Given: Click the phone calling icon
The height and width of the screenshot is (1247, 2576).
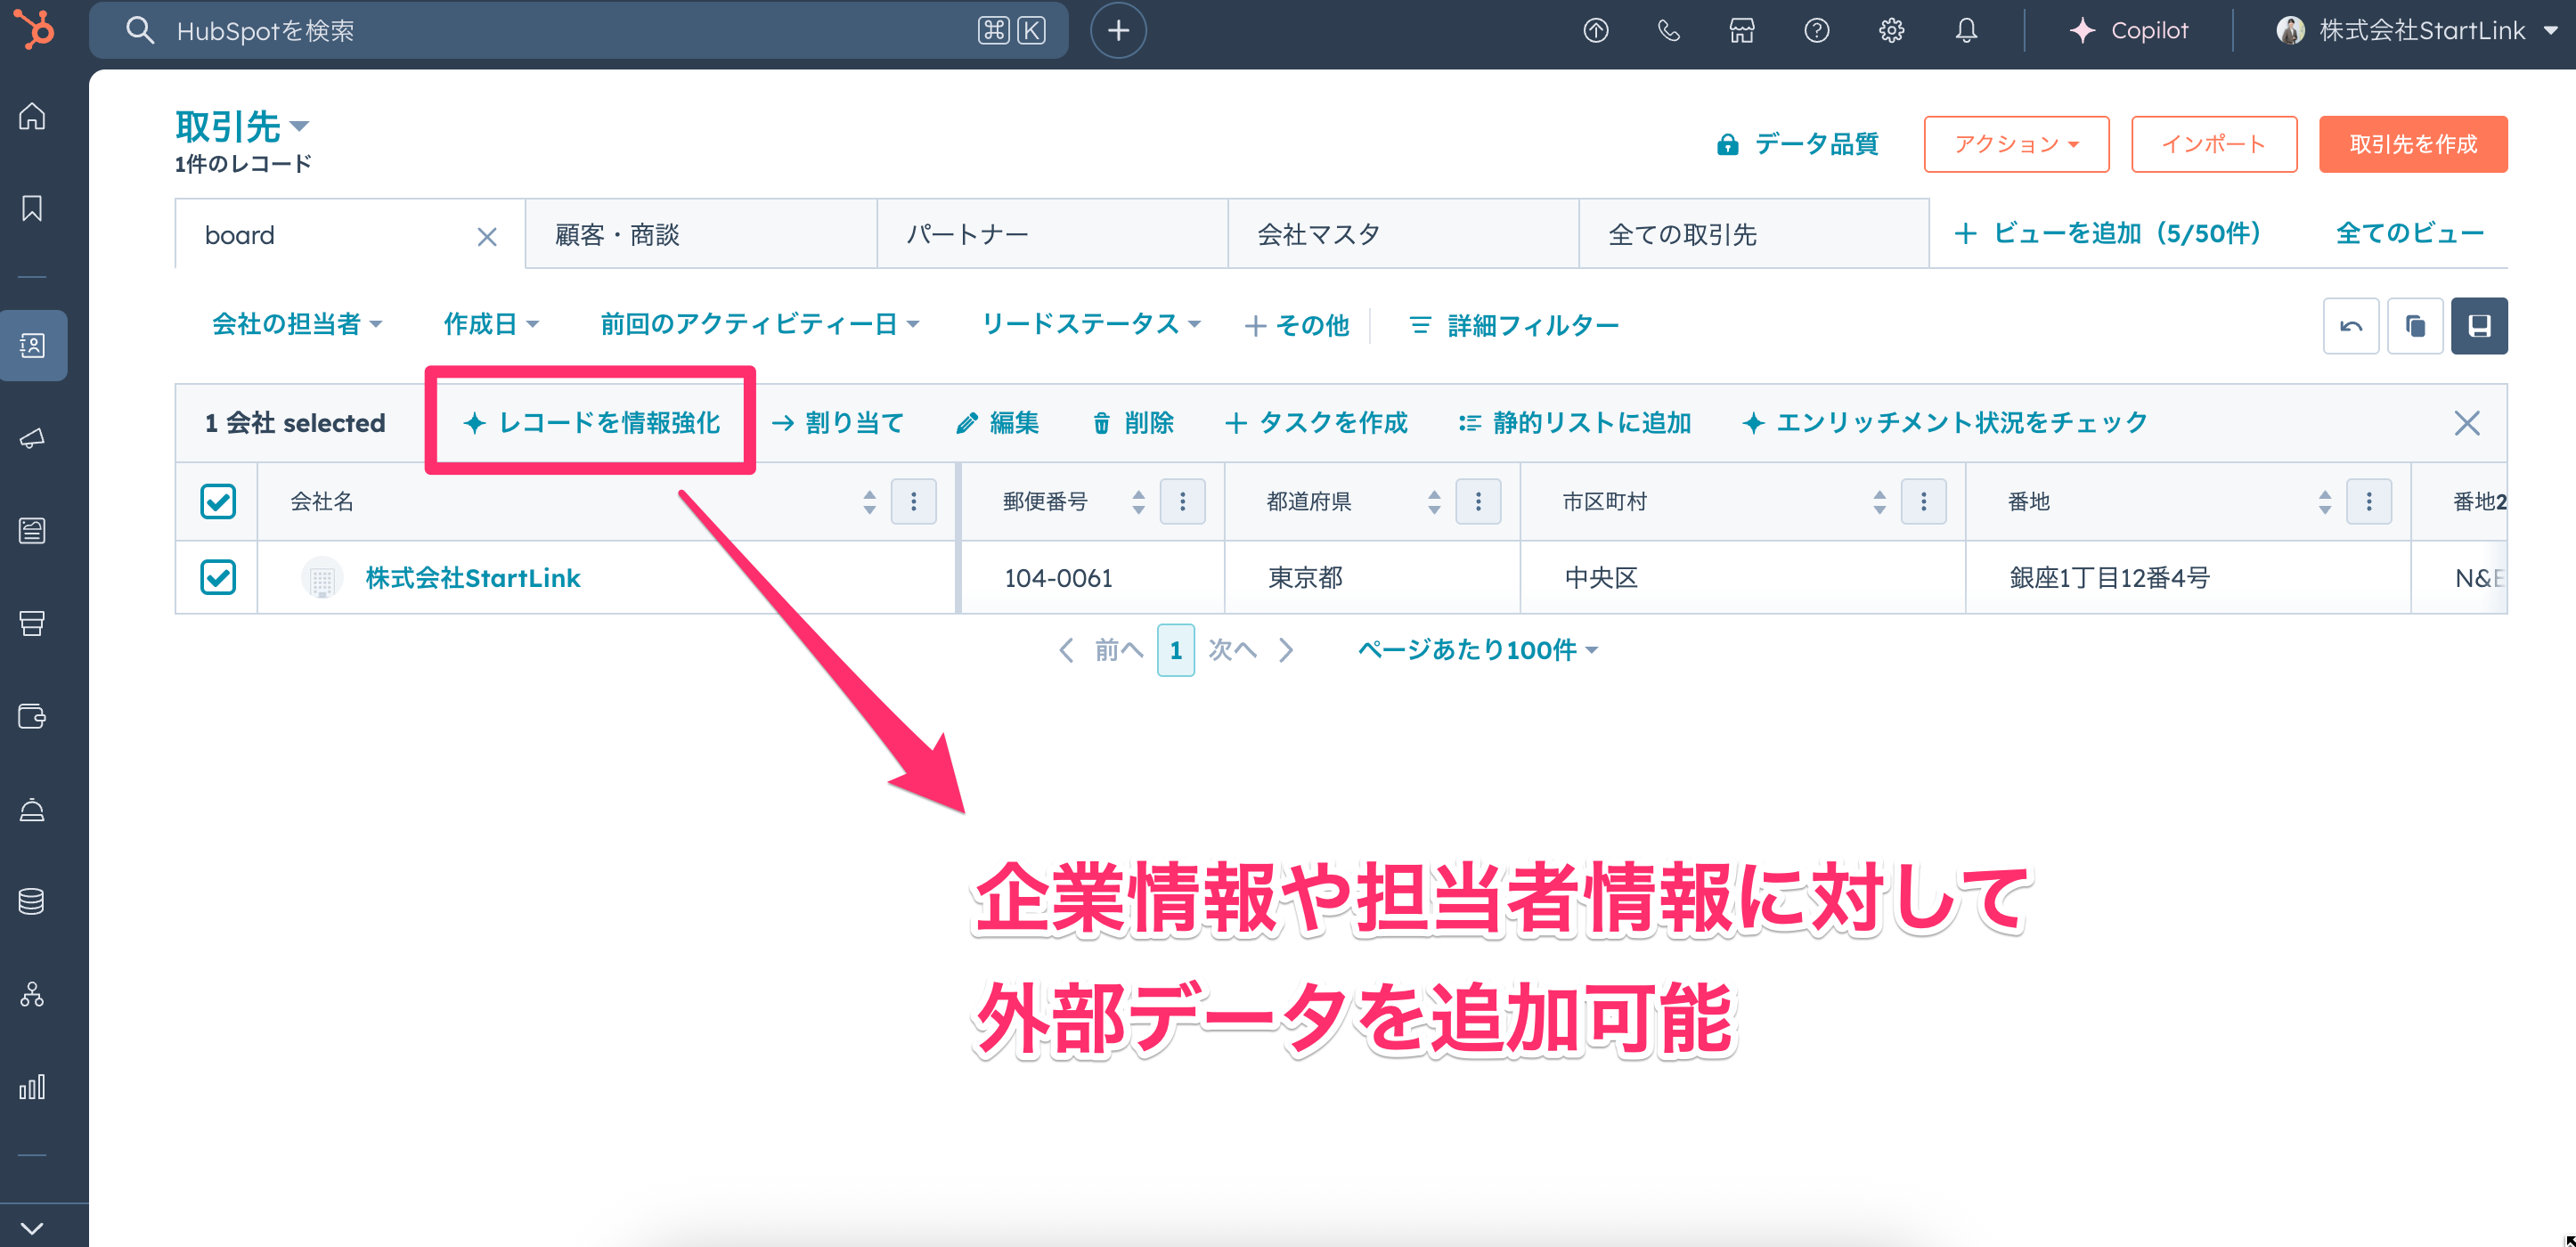Looking at the screenshot, I should pyautogui.click(x=1668, y=31).
